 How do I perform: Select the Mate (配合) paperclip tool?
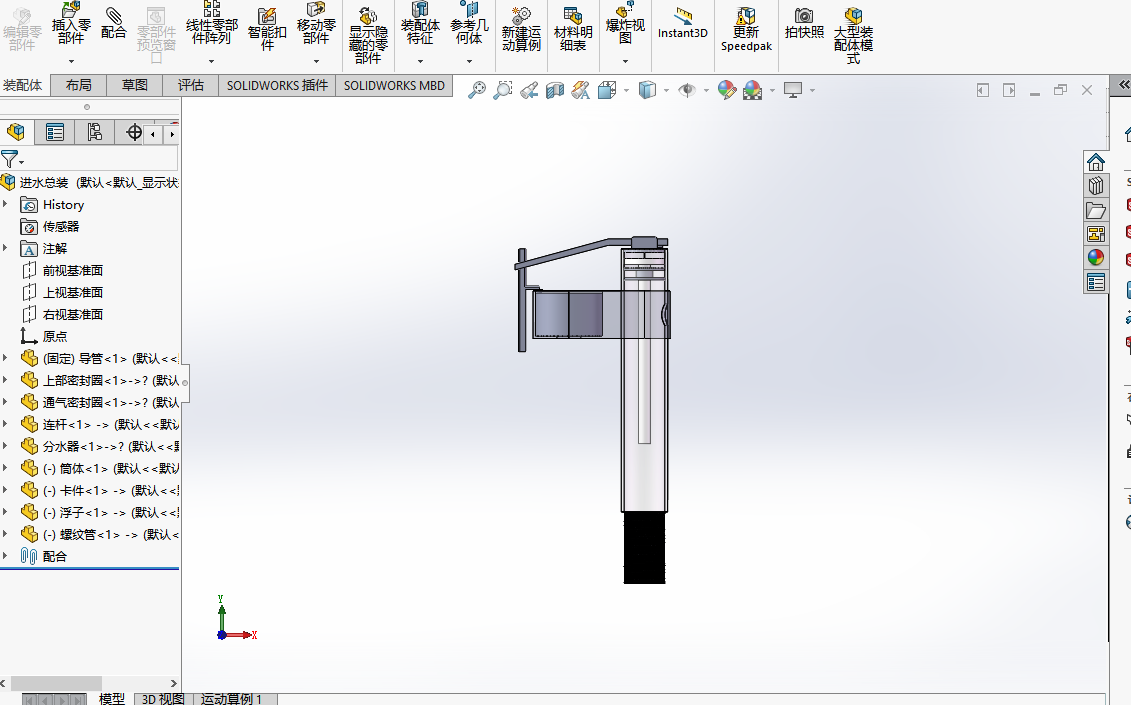tap(113, 24)
